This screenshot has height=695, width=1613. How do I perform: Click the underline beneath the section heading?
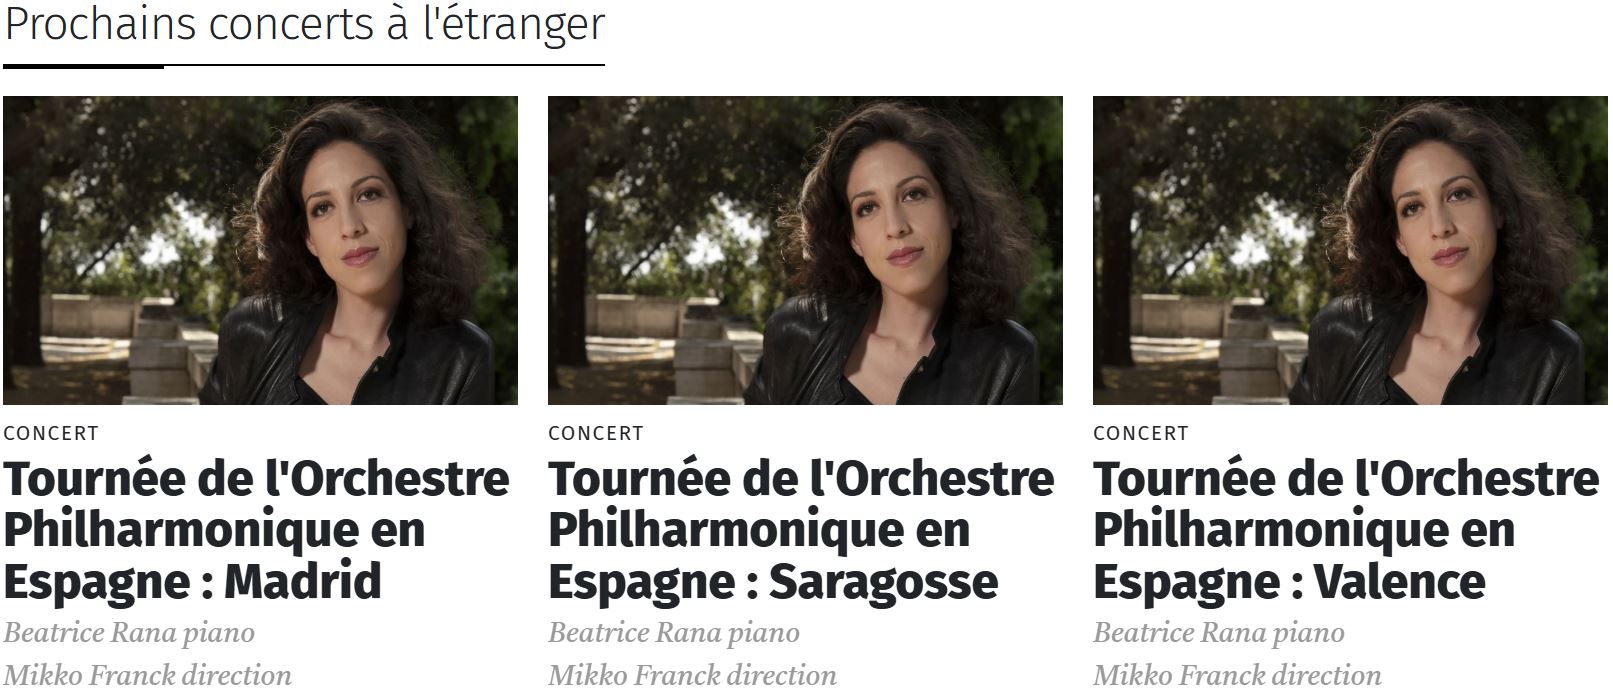tap(304, 66)
